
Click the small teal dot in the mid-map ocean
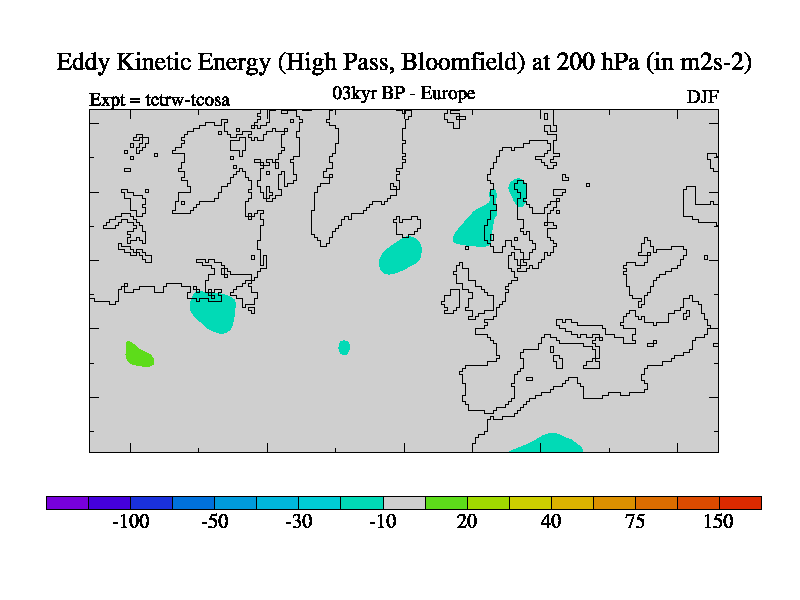(344, 347)
